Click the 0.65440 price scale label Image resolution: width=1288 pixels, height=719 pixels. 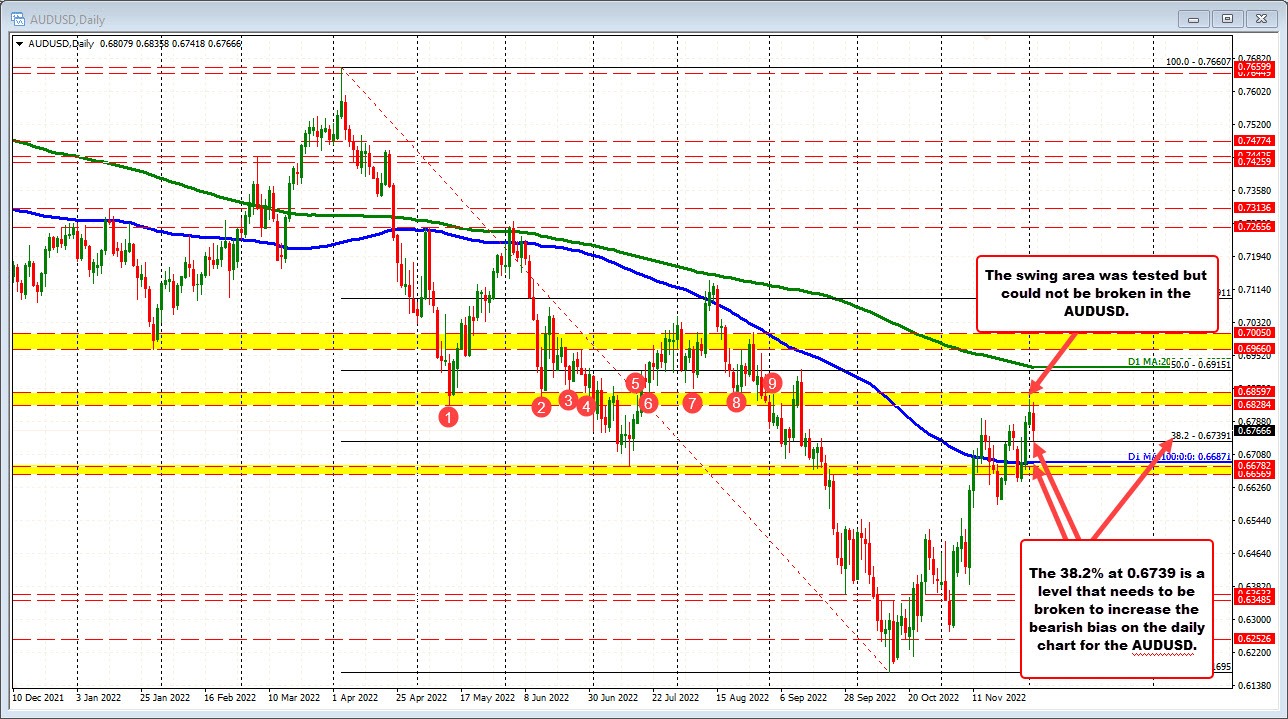[1255, 521]
